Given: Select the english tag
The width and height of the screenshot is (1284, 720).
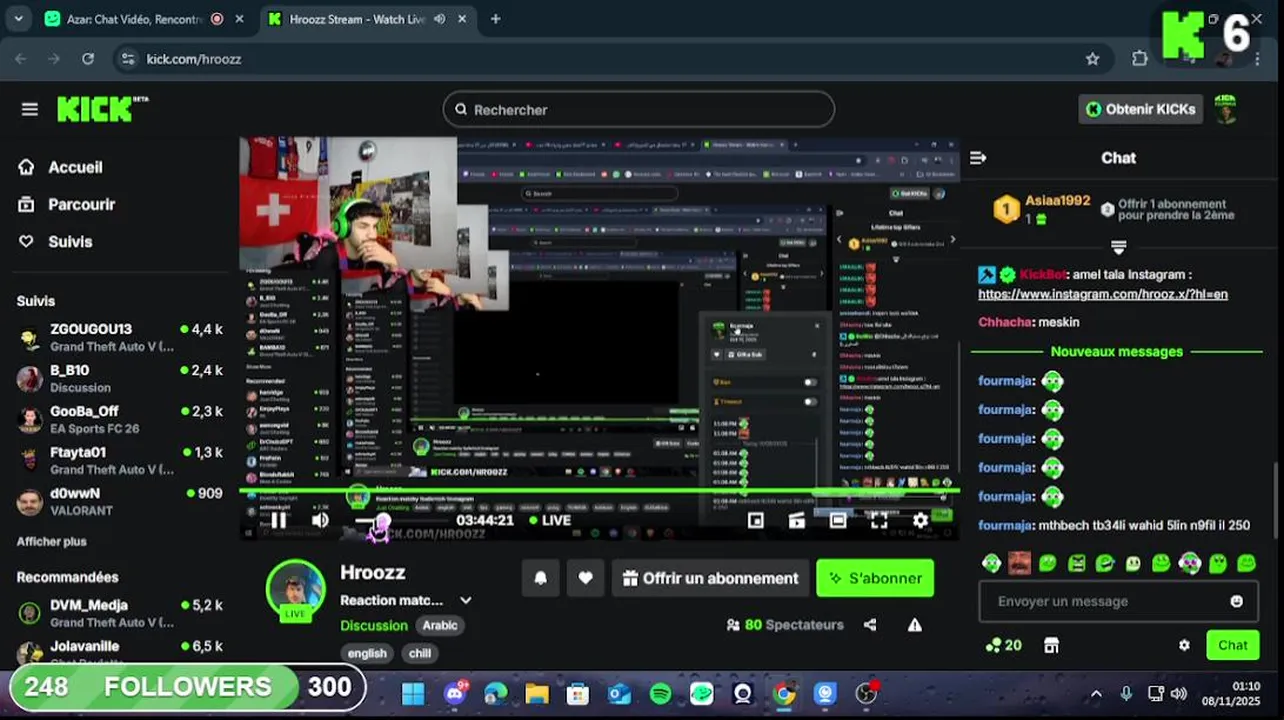Looking at the screenshot, I should pos(367,653).
